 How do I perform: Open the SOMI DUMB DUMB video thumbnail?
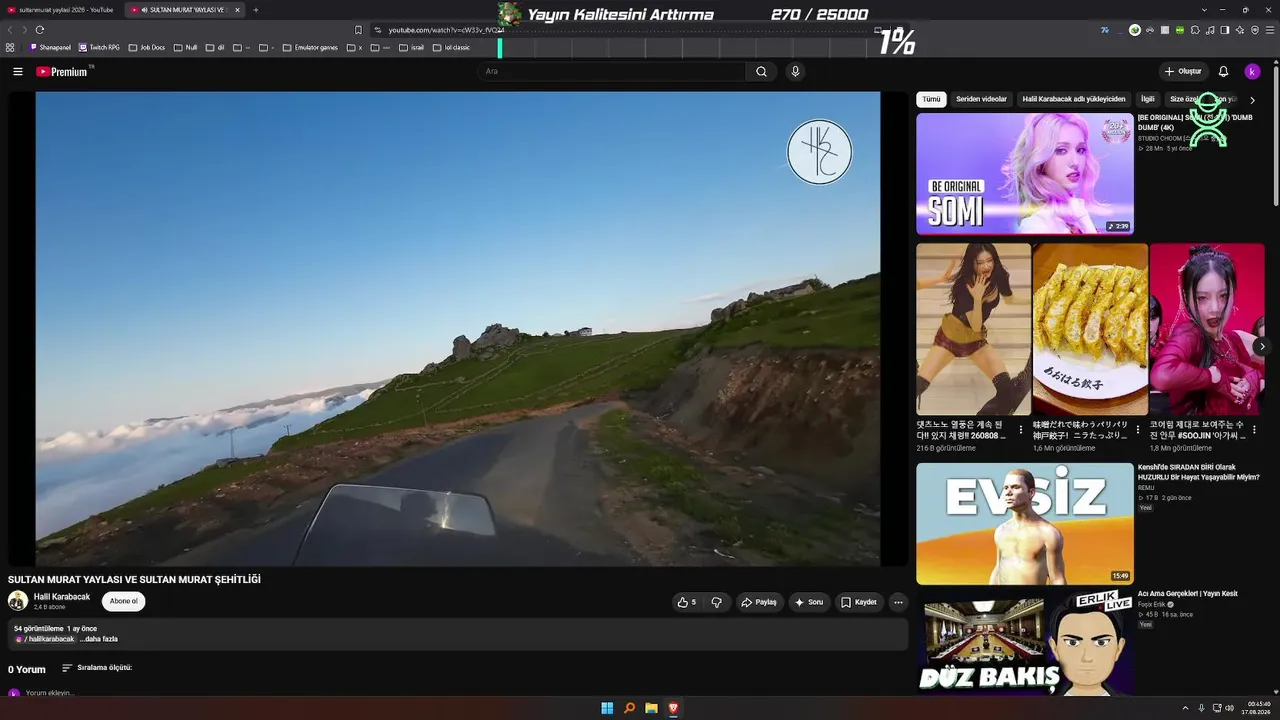tap(1025, 174)
